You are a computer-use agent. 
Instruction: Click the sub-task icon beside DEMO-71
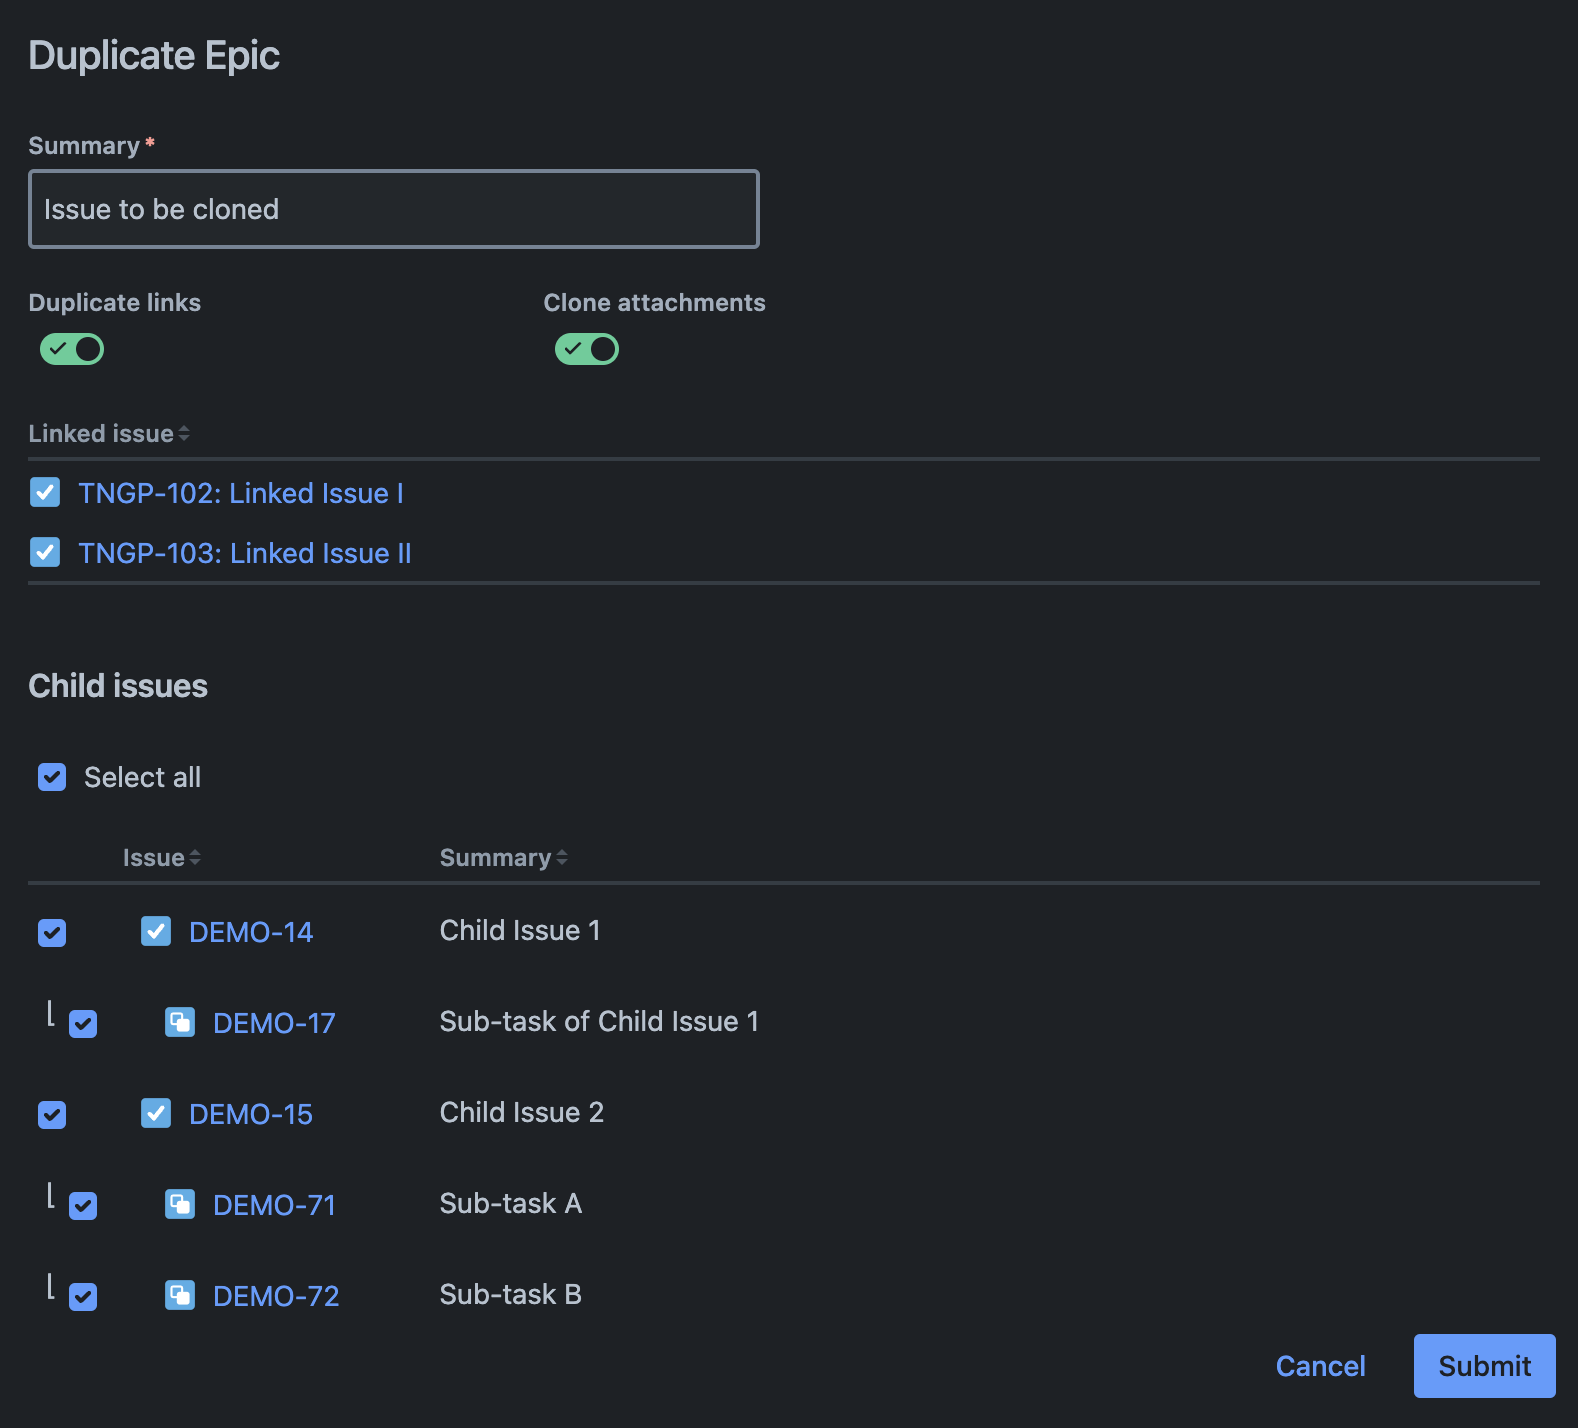[x=180, y=1205]
